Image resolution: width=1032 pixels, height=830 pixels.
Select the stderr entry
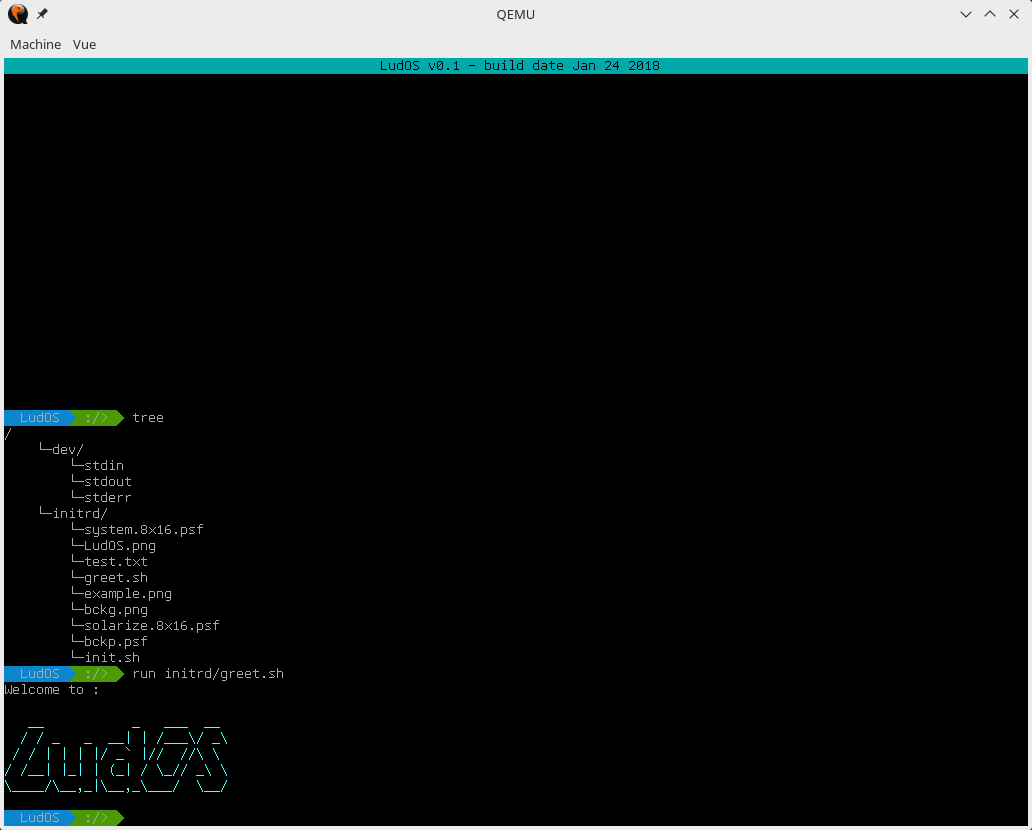(x=108, y=498)
